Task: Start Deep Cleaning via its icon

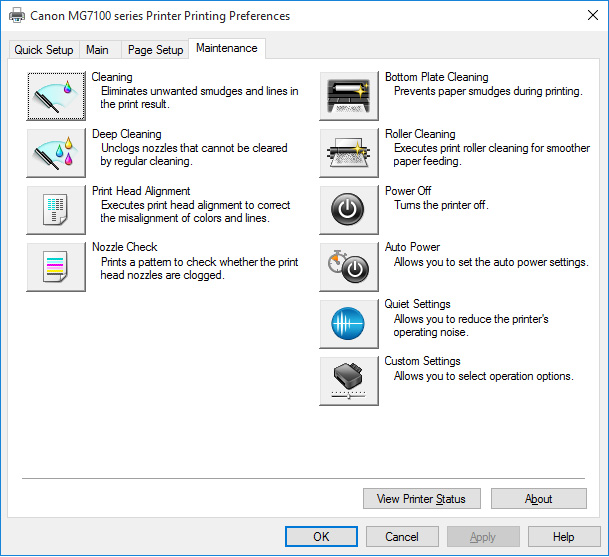Action: pyautogui.click(x=56, y=152)
